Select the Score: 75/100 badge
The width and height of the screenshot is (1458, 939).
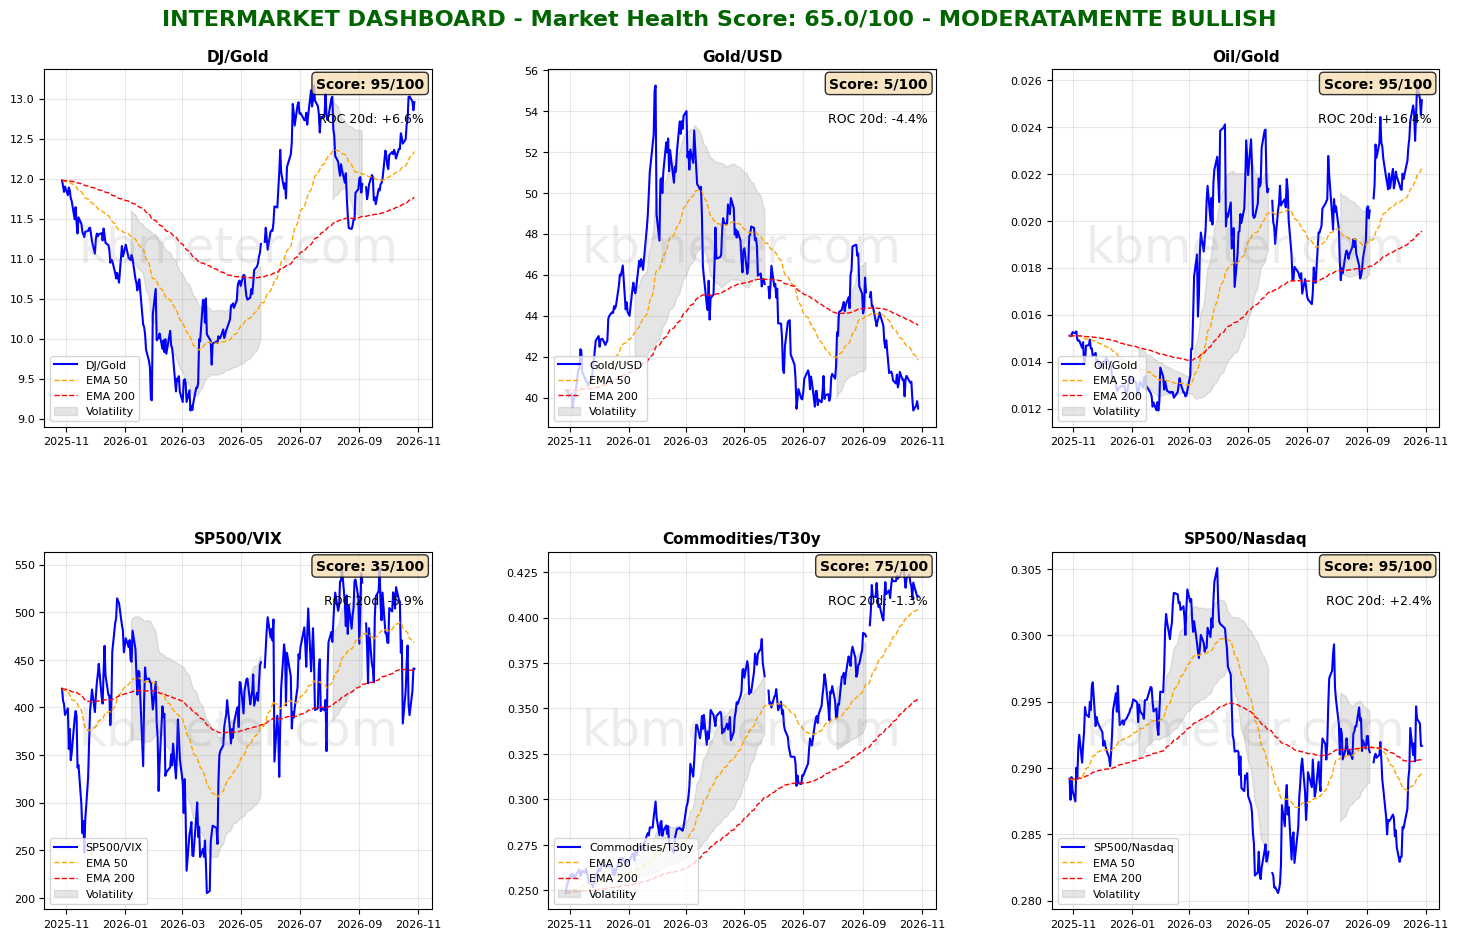point(874,566)
